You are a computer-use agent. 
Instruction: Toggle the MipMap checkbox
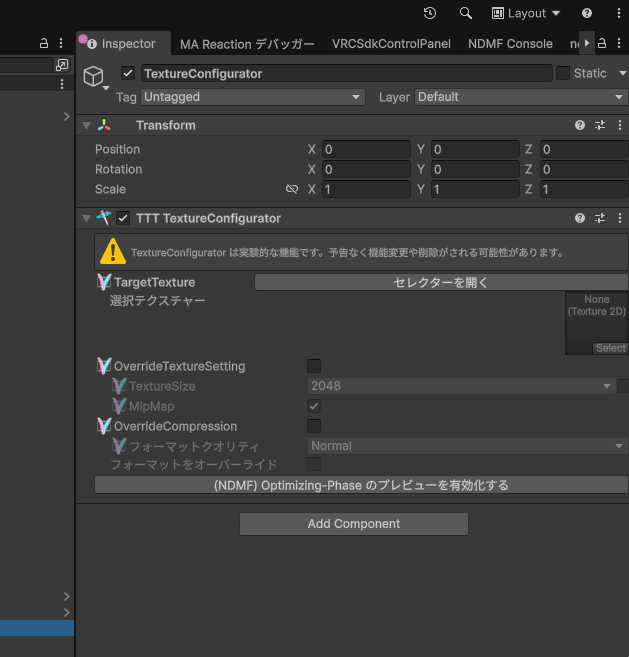click(x=314, y=406)
